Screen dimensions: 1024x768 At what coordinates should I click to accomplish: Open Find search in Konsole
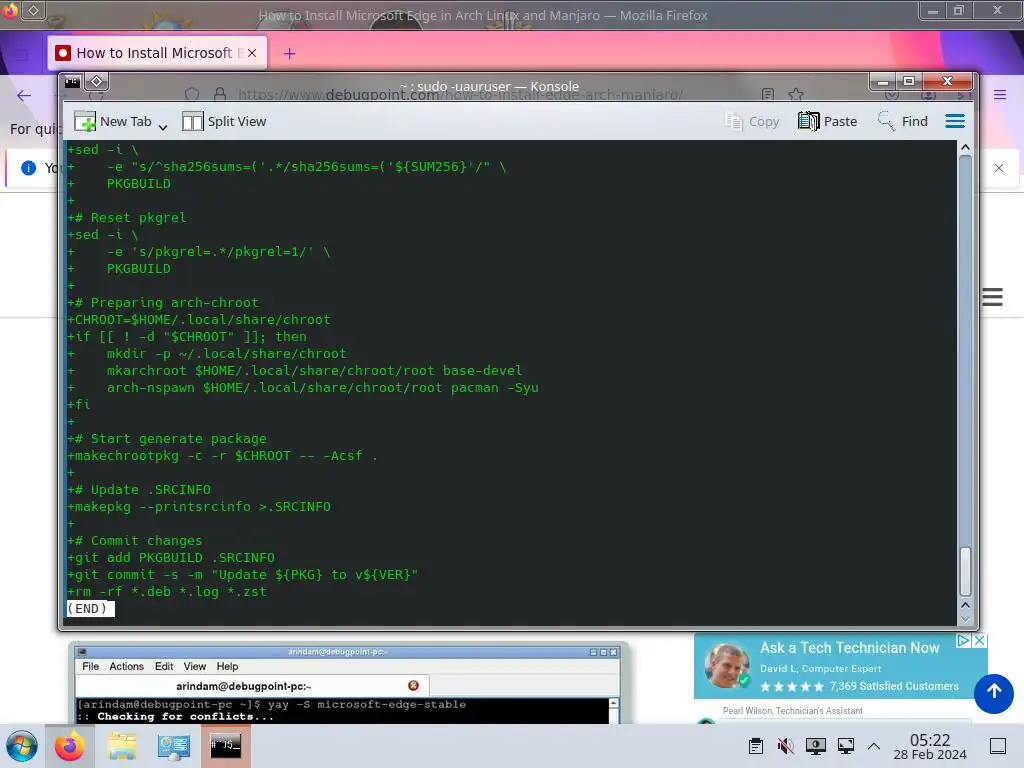pyautogui.click(x=903, y=121)
